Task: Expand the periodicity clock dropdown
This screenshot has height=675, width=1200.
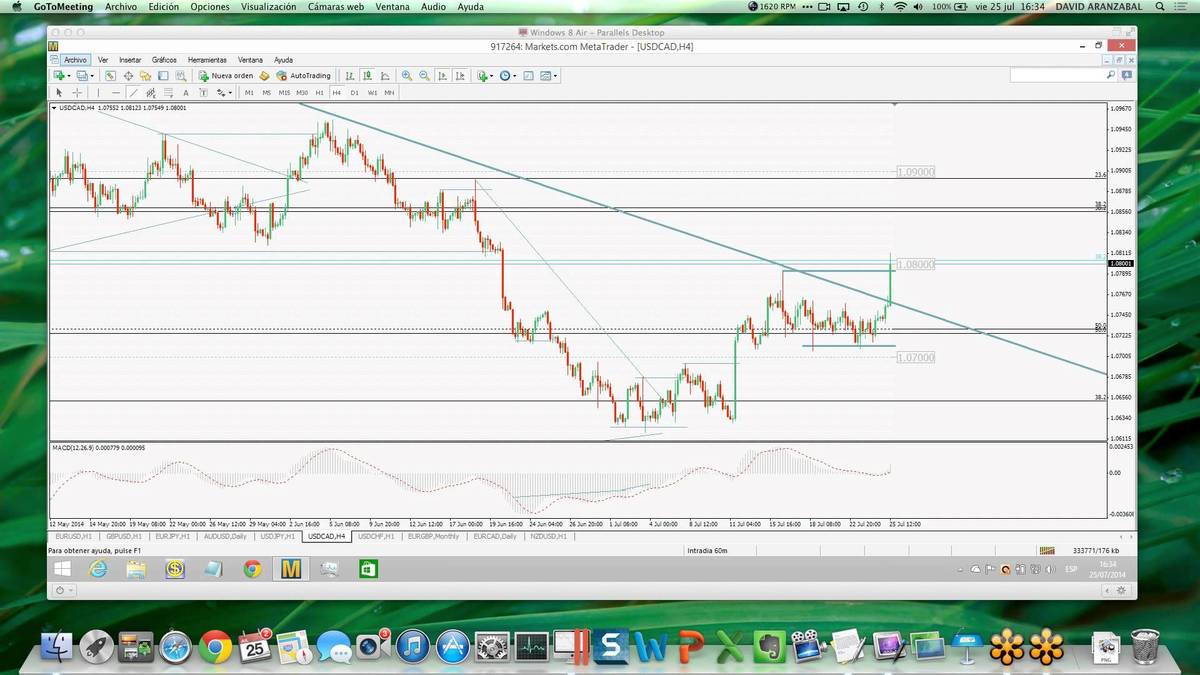Action: pos(515,76)
